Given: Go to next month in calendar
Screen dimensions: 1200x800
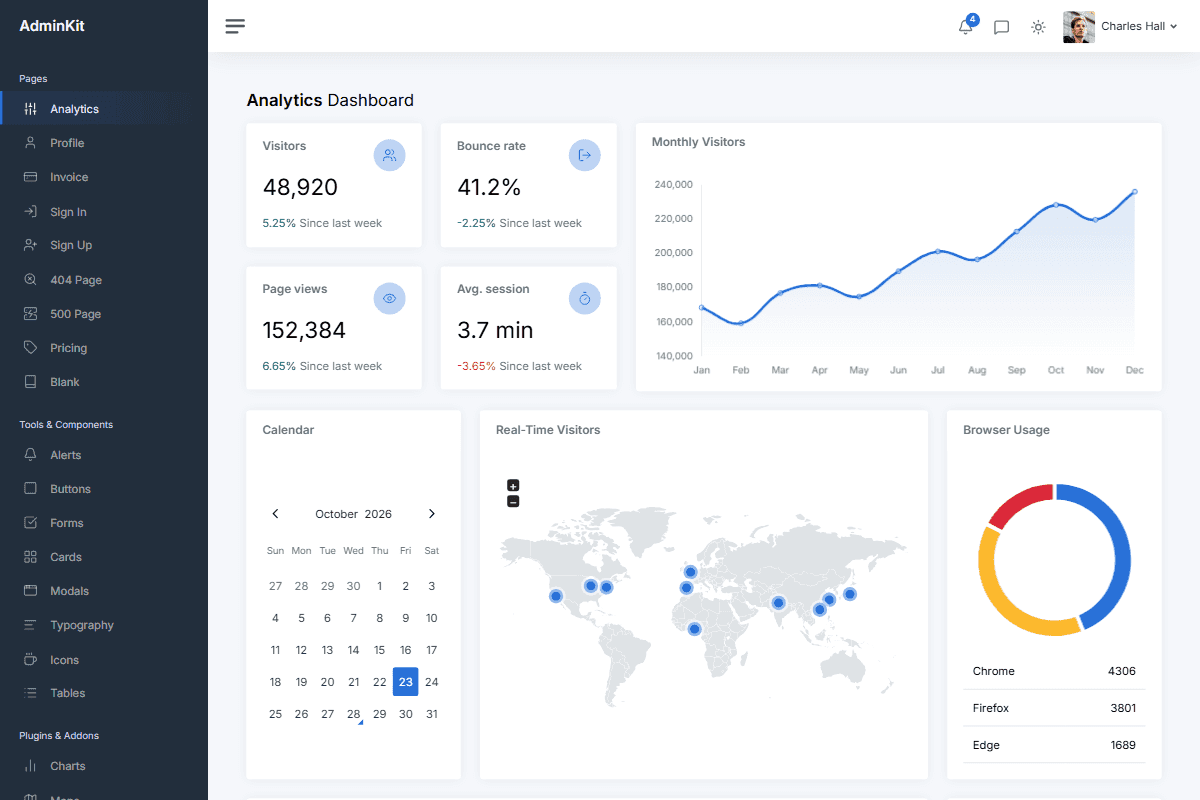Looking at the screenshot, I should click(x=432, y=514).
